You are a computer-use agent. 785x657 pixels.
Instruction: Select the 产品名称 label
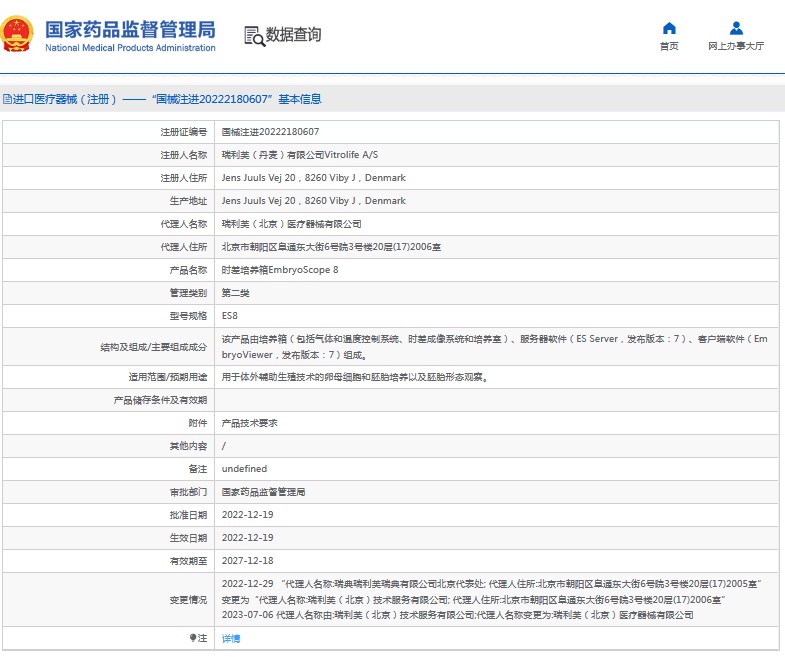[188, 270]
